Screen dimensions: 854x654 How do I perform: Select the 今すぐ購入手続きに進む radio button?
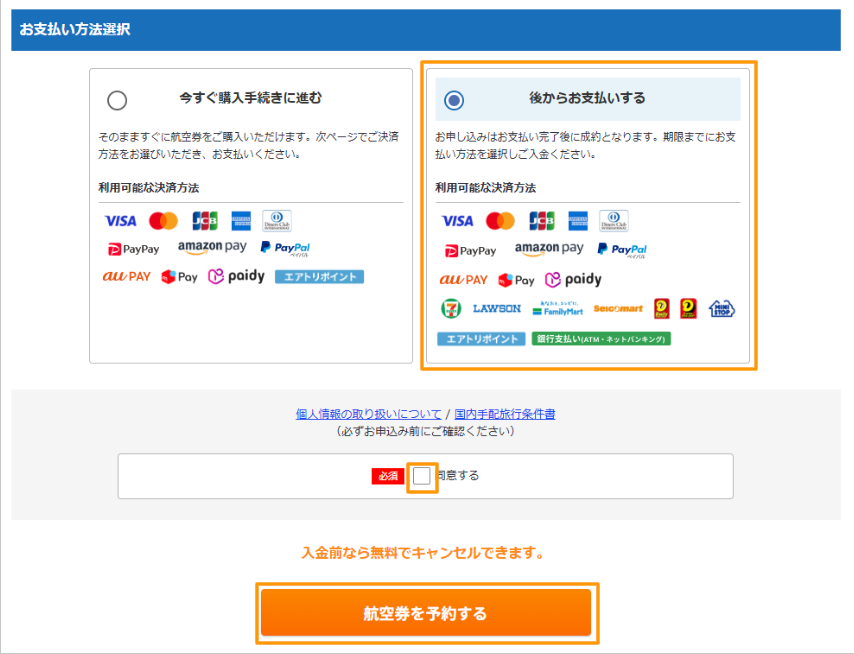(117, 100)
